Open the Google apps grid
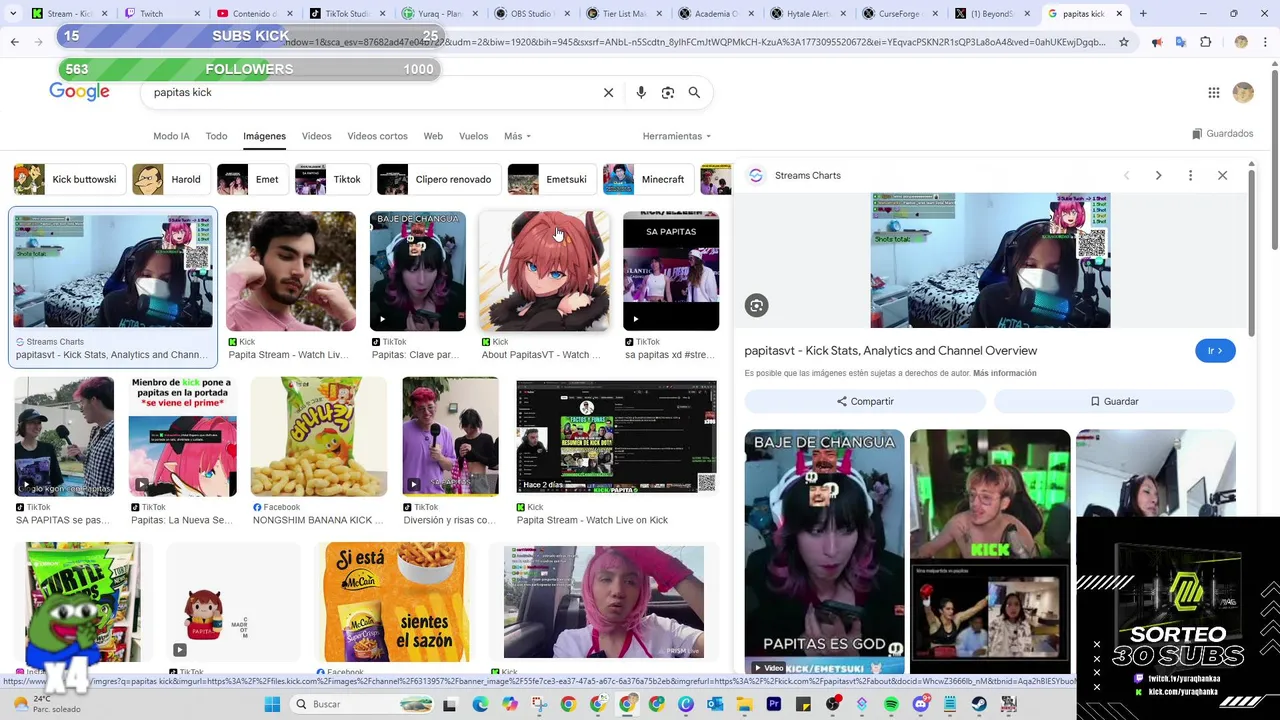This screenshot has width=1280, height=720. (1213, 92)
